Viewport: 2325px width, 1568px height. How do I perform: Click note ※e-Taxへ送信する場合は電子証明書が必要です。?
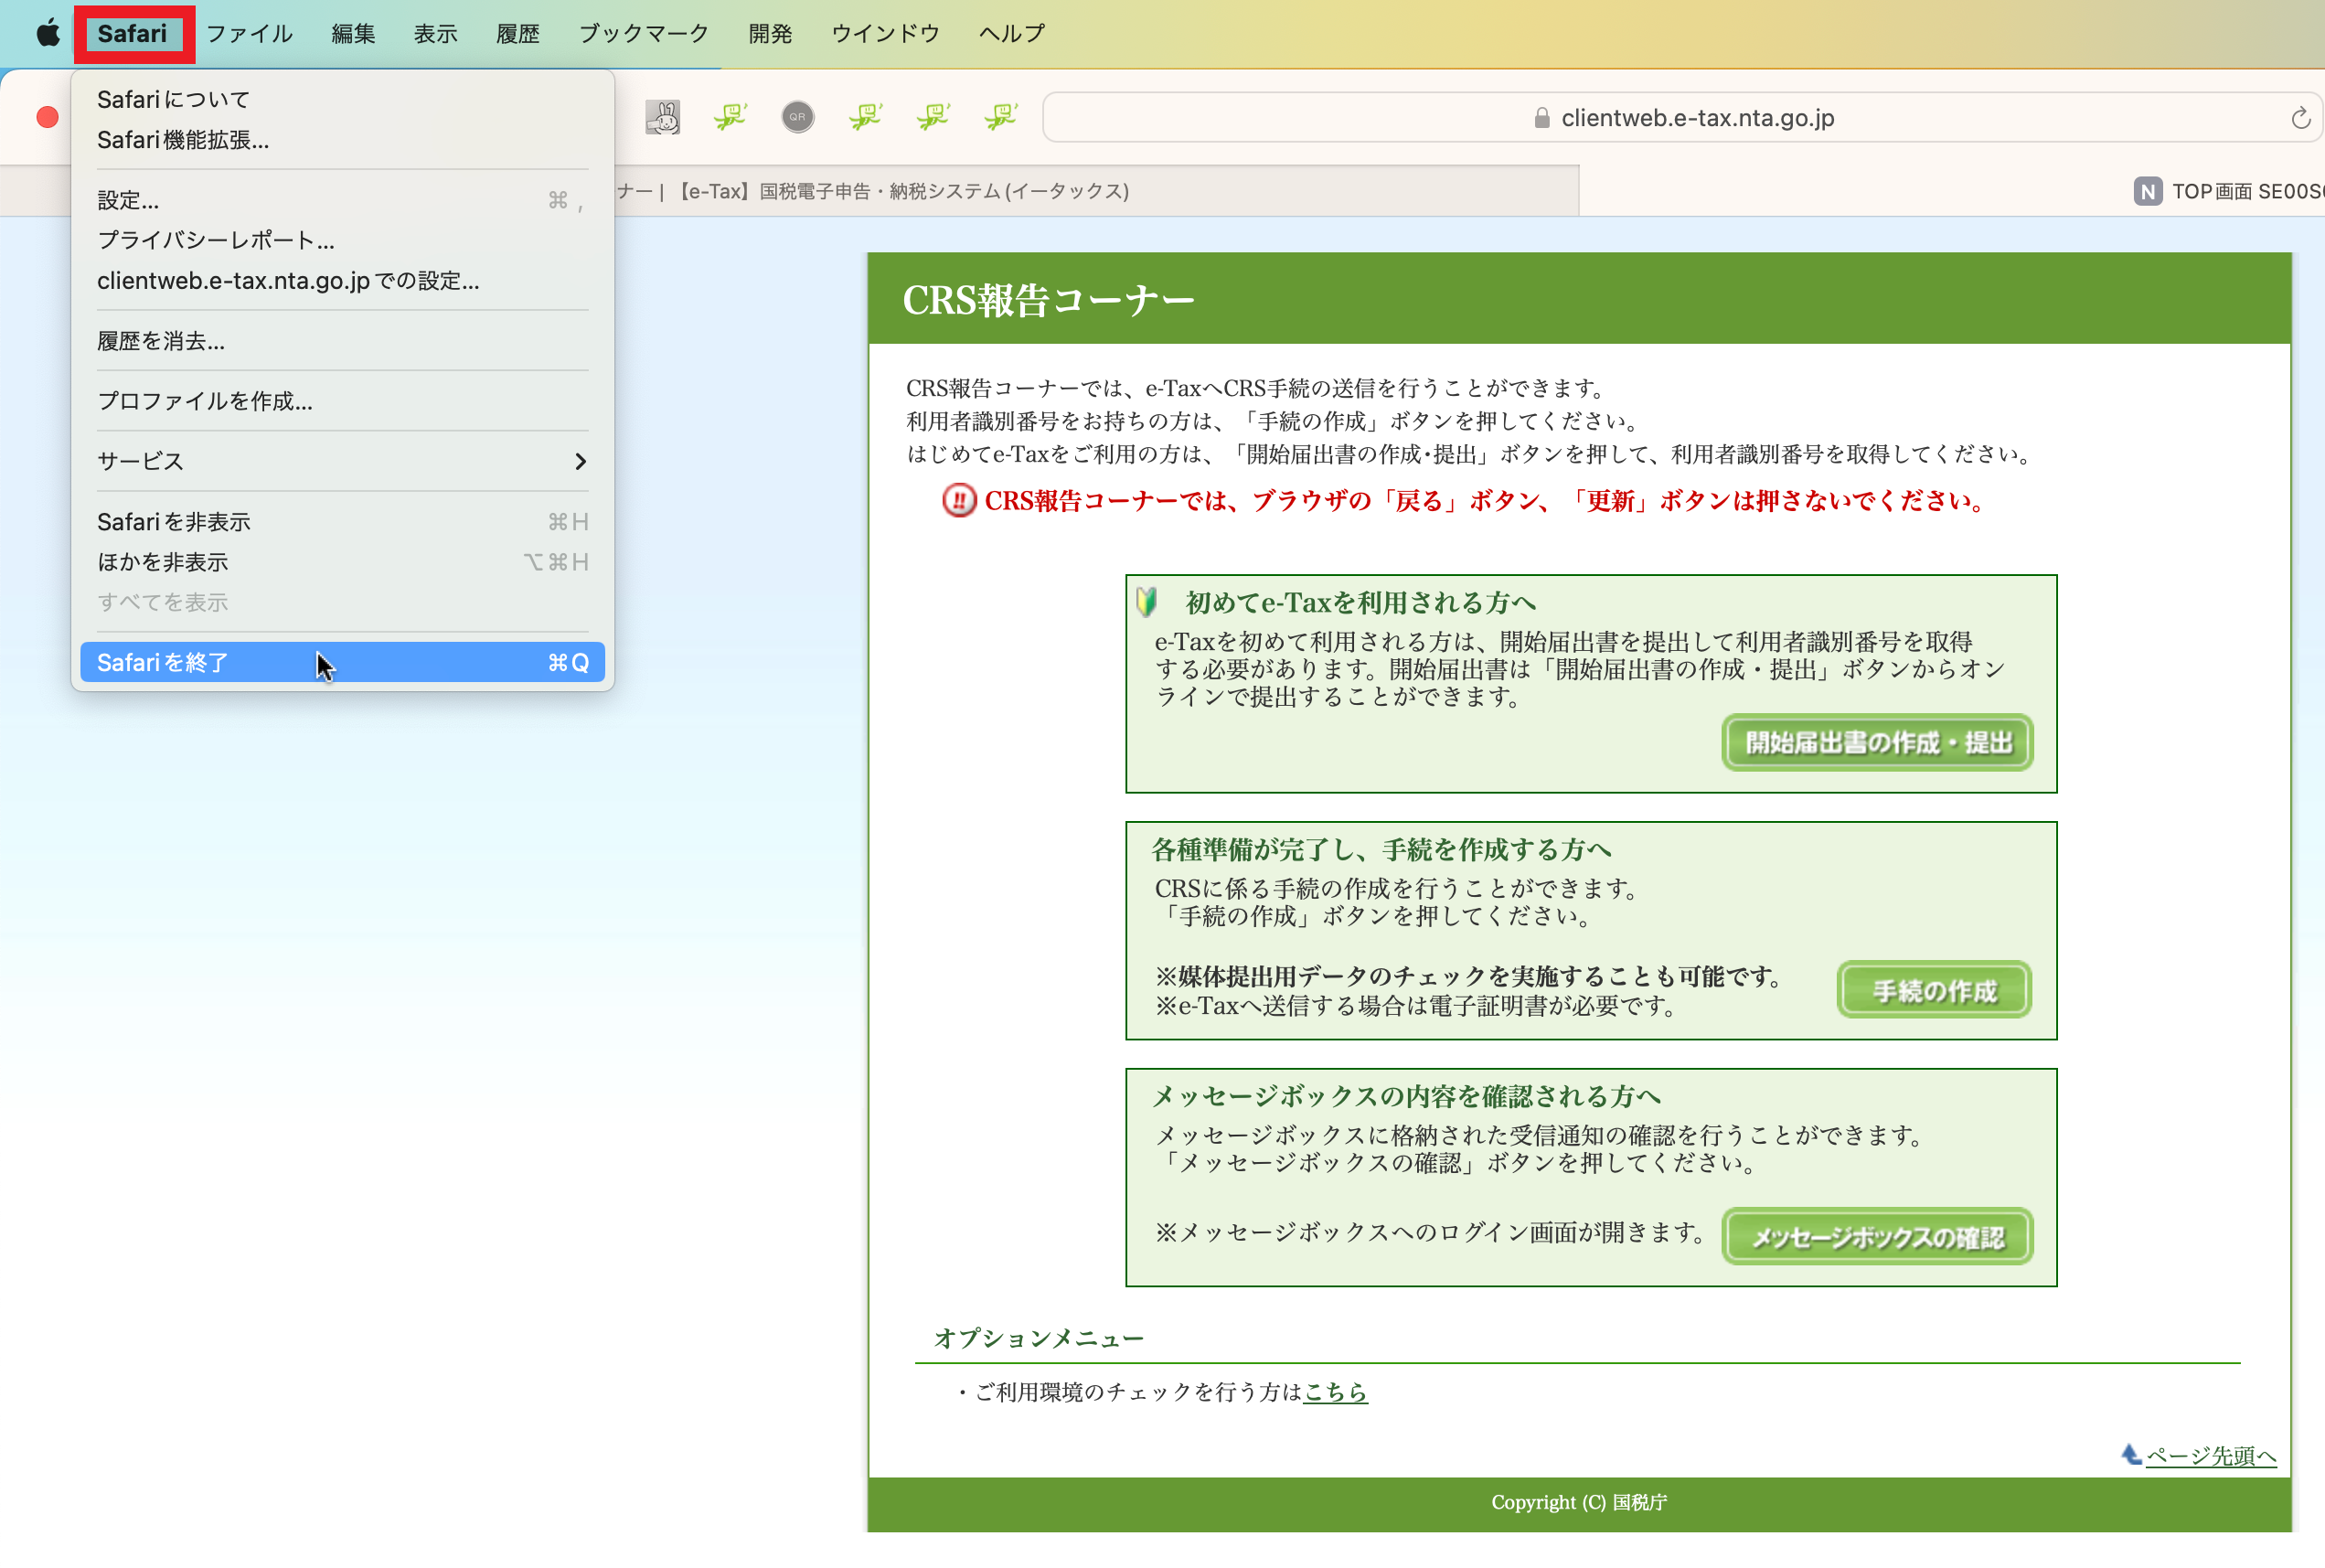1418,1006
